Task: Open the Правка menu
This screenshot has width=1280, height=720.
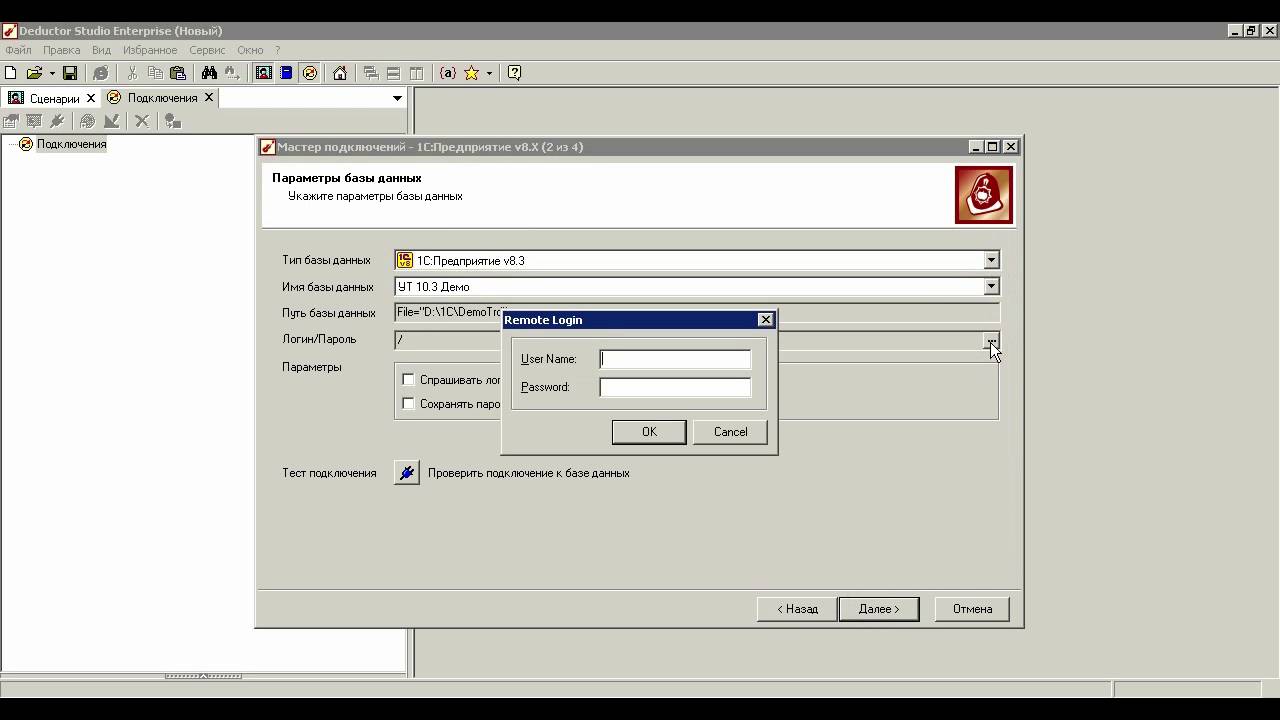Action: [x=62, y=50]
